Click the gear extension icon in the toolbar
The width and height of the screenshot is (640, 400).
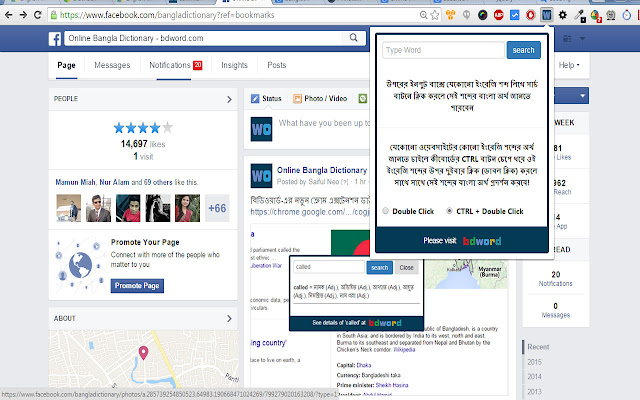(x=562, y=15)
